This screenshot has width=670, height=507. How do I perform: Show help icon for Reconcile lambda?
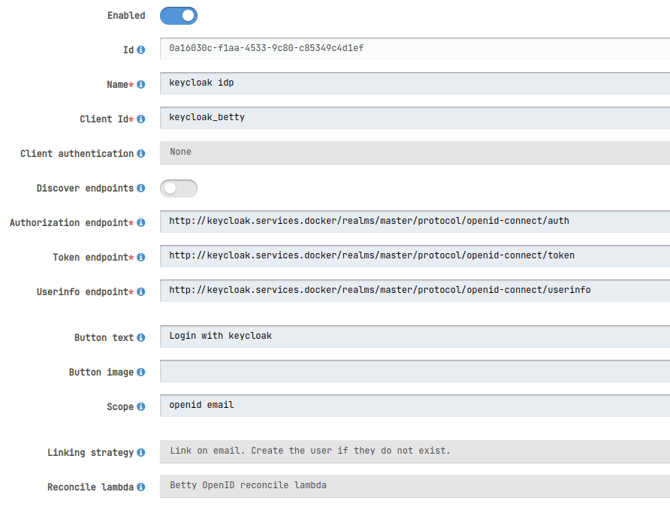point(141,487)
